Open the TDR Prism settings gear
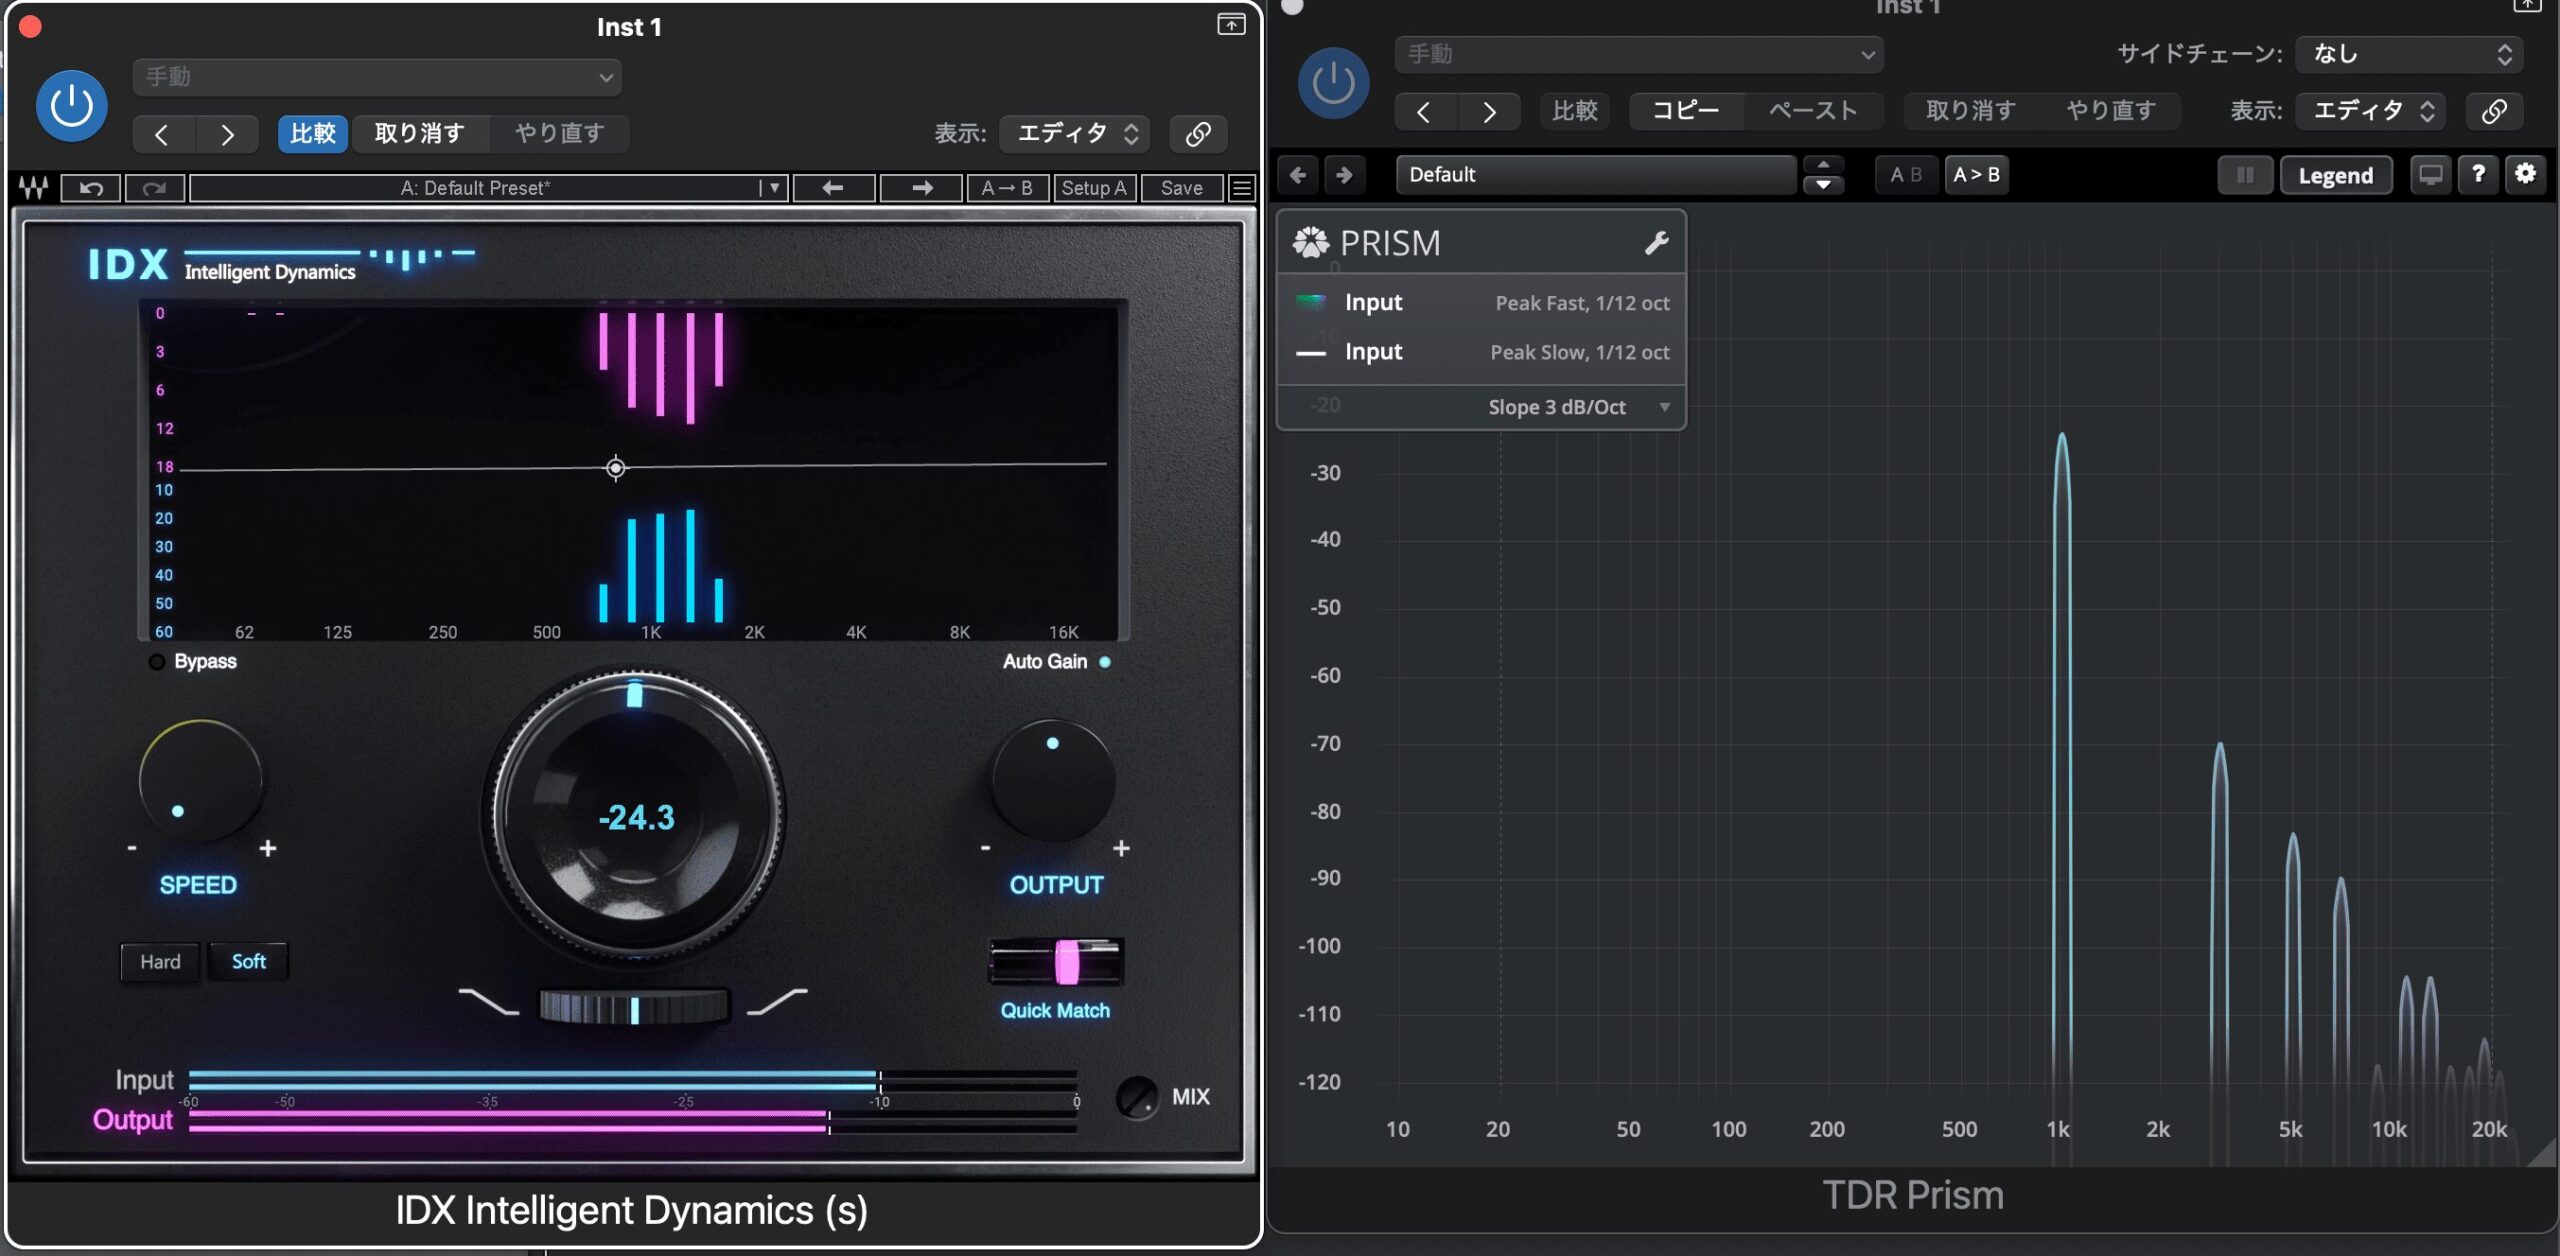This screenshot has height=1256, width=2560. pos(2525,174)
